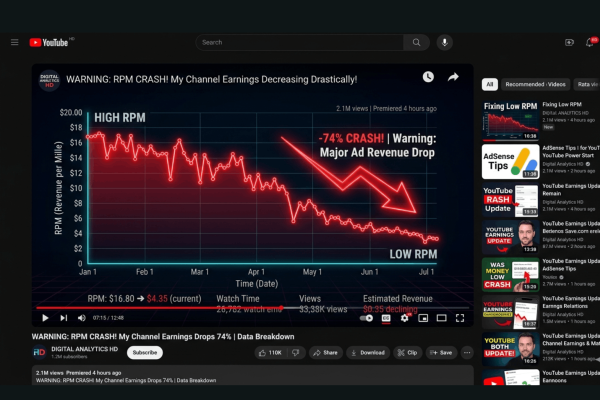Subscribe to Digital Analytics HD
Viewport: 600px width, 400px height.
(145, 353)
